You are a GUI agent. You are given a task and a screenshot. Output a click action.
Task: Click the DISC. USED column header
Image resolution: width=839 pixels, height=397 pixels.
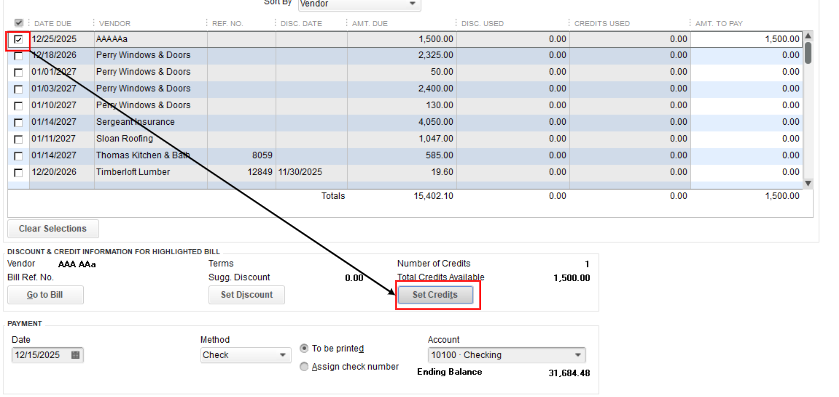tap(482, 24)
